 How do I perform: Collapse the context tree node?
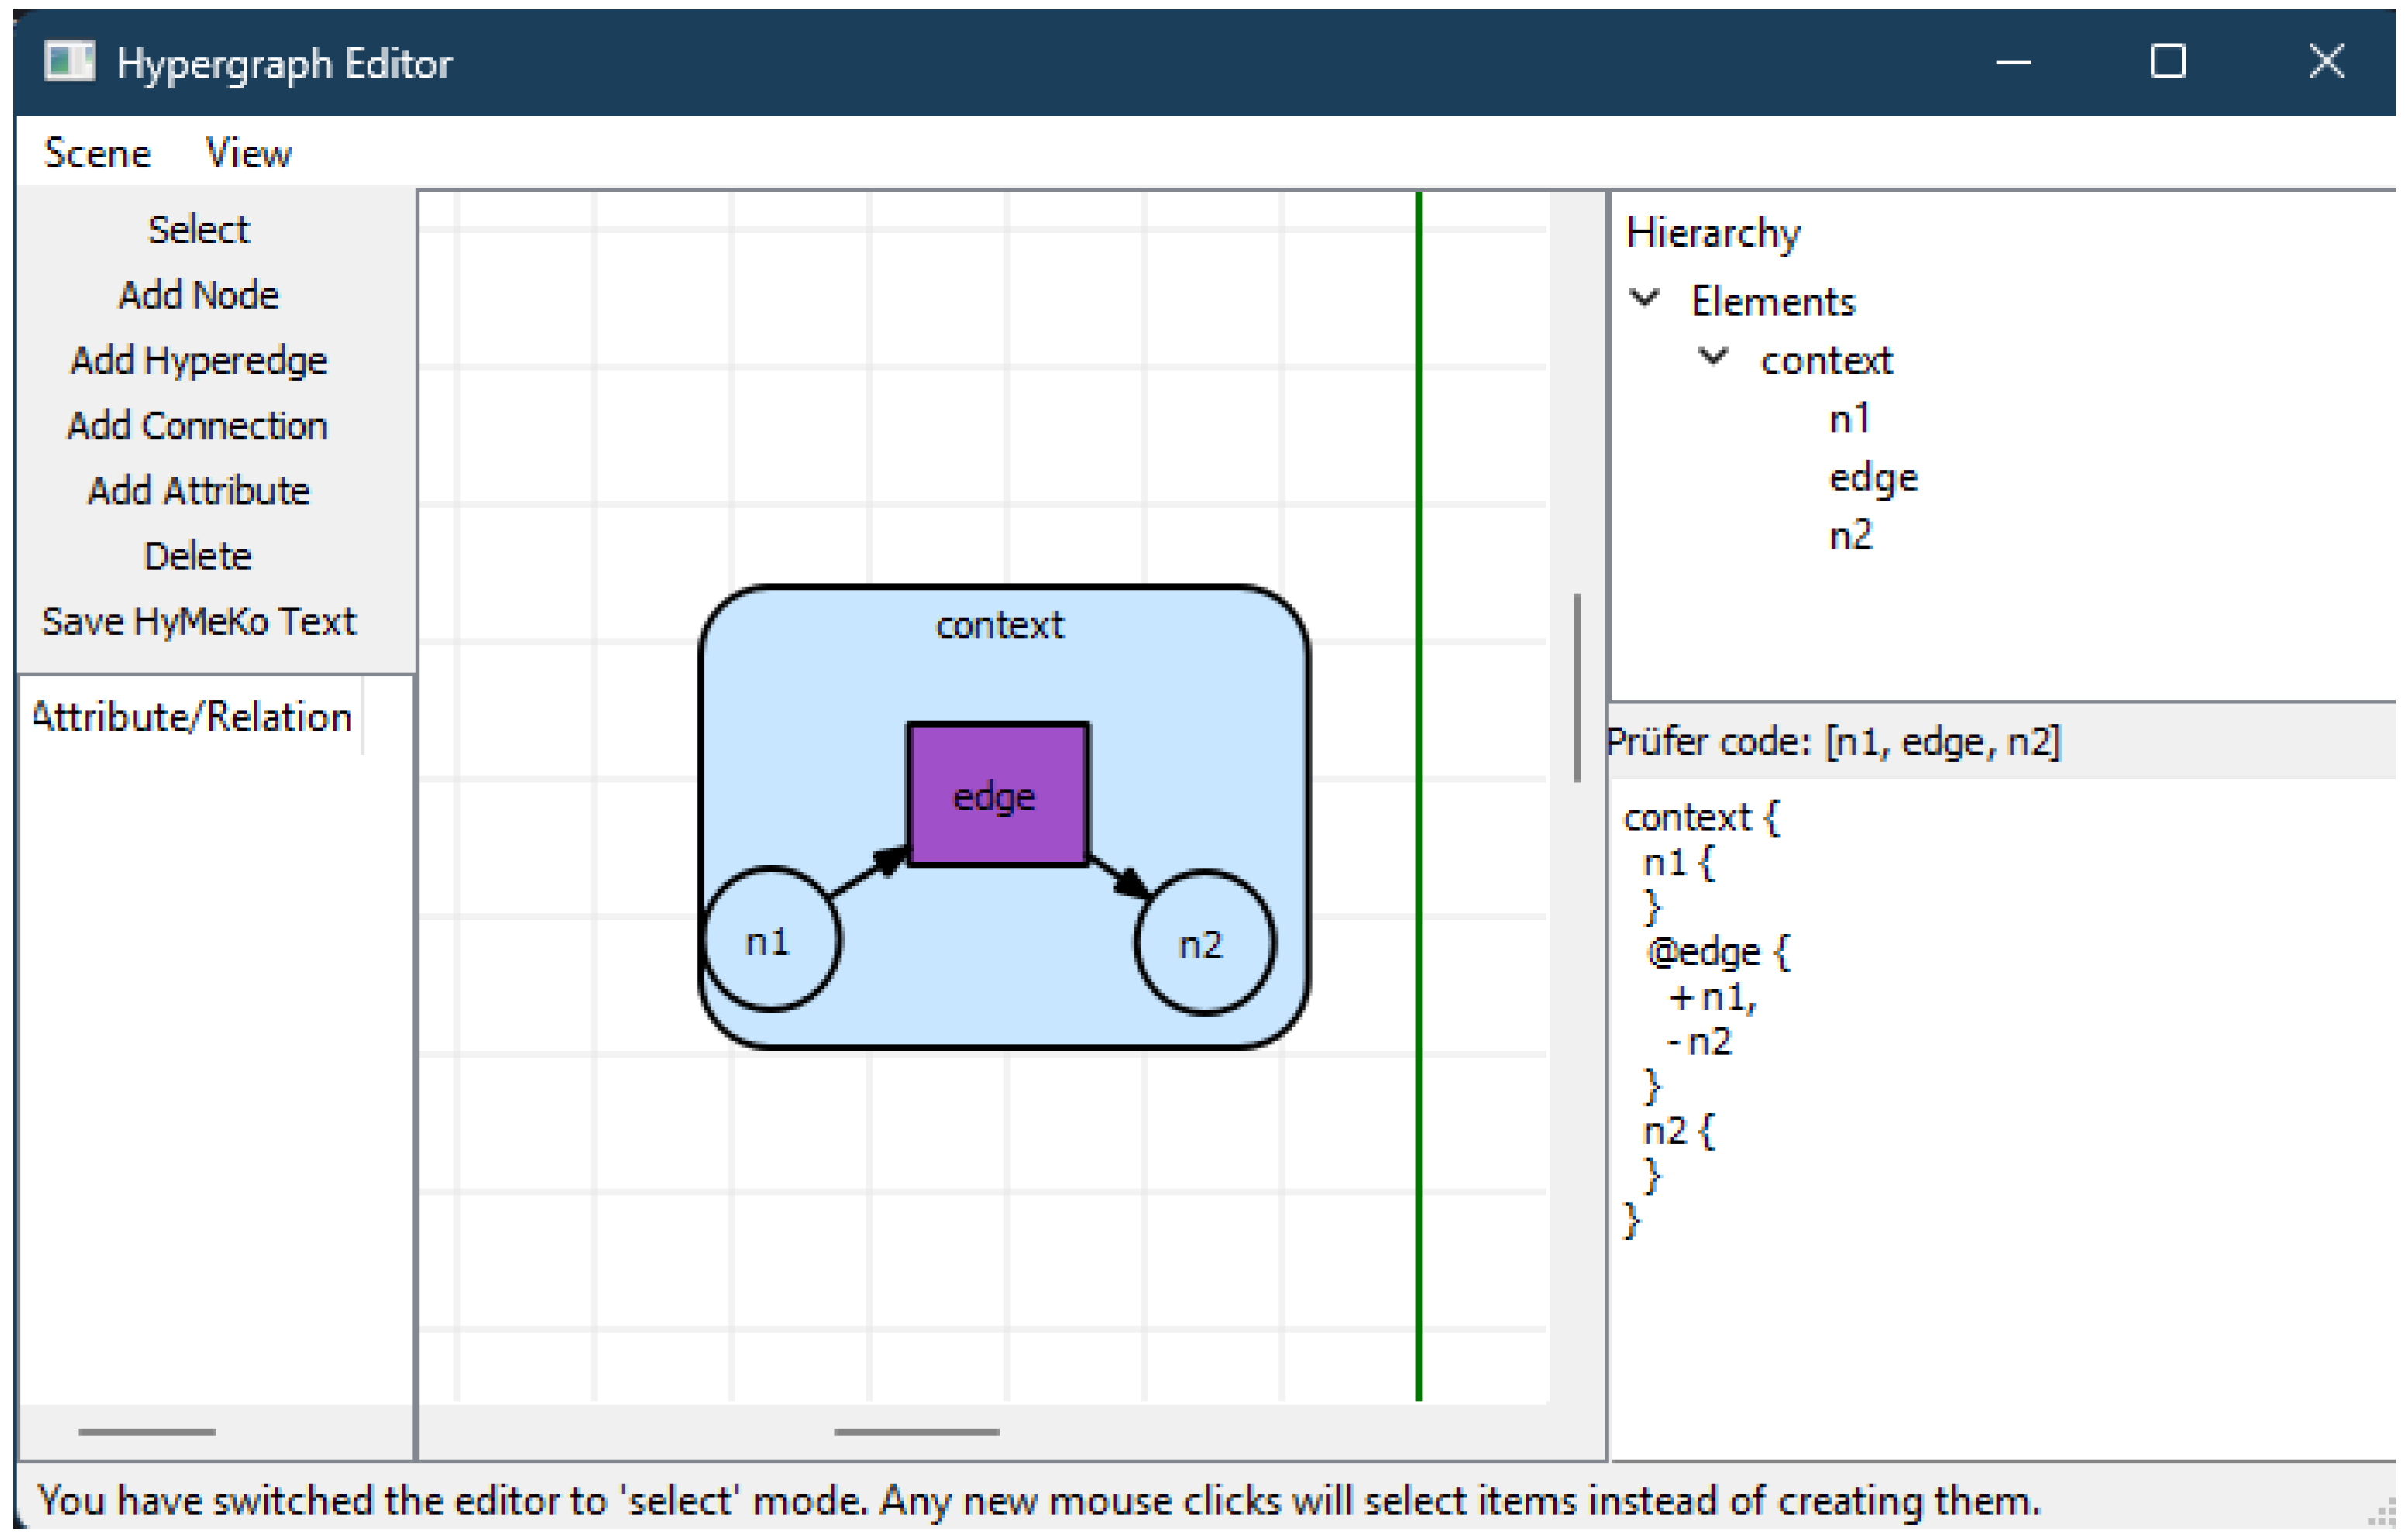(x=1713, y=357)
